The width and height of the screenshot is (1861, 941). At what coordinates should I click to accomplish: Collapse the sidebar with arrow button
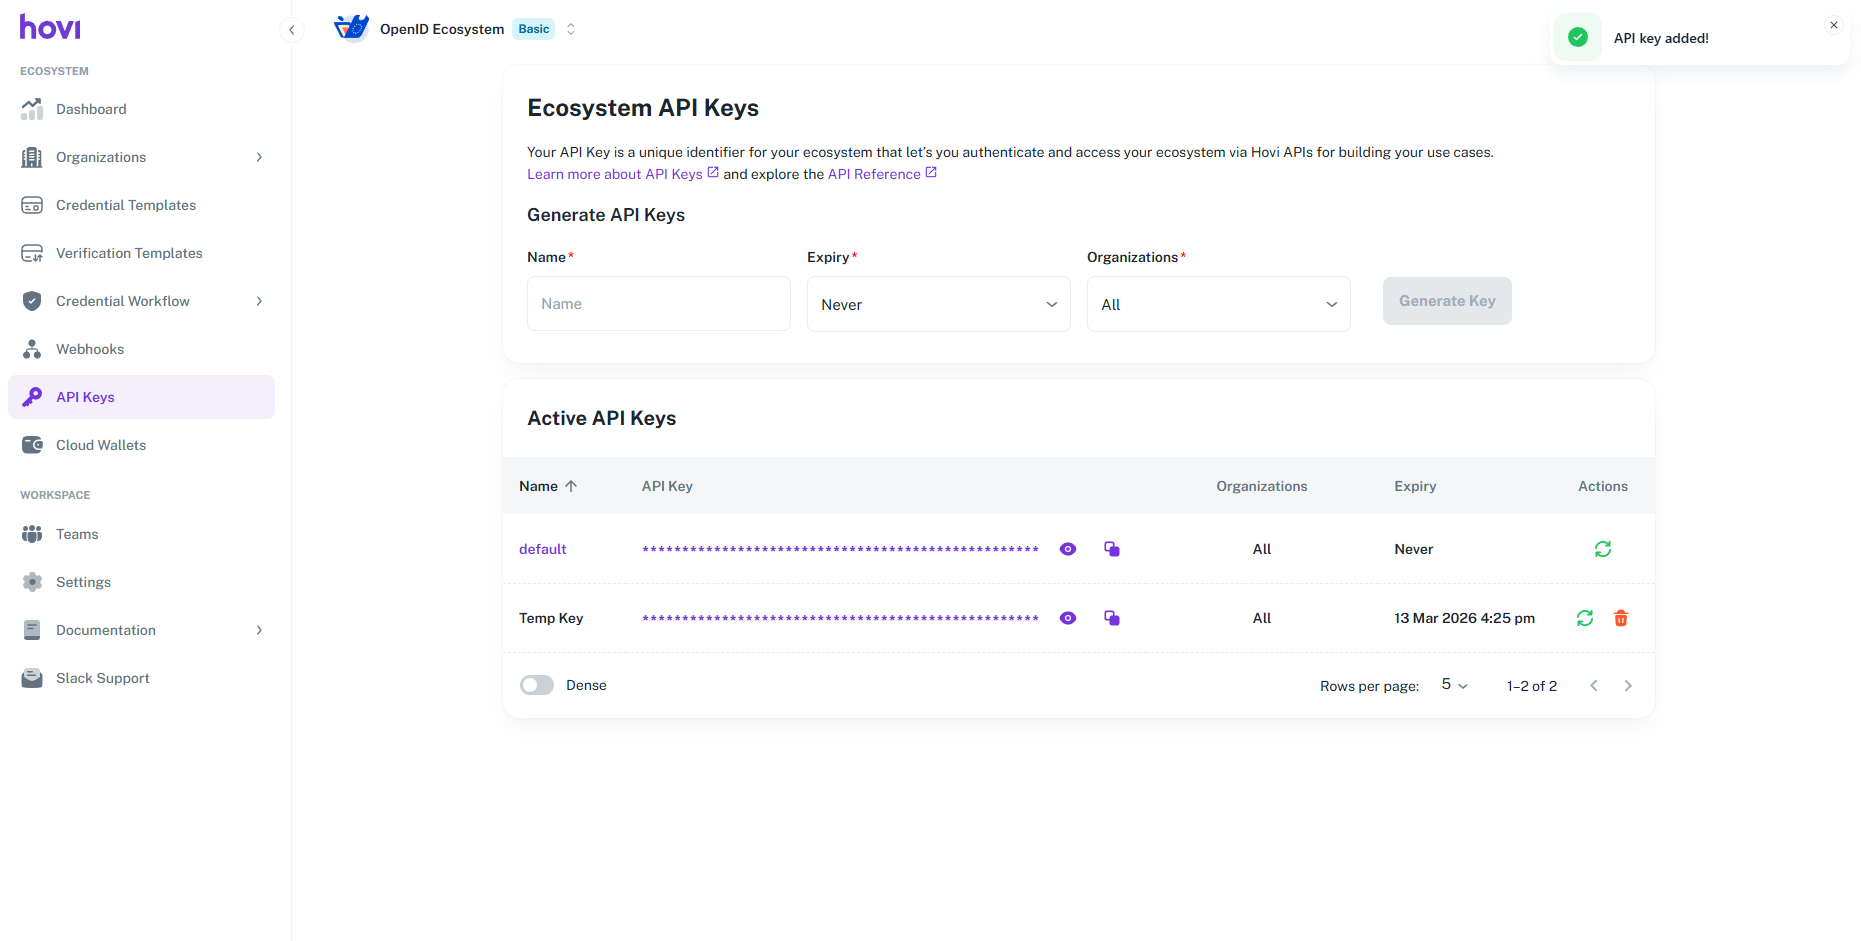click(x=291, y=30)
